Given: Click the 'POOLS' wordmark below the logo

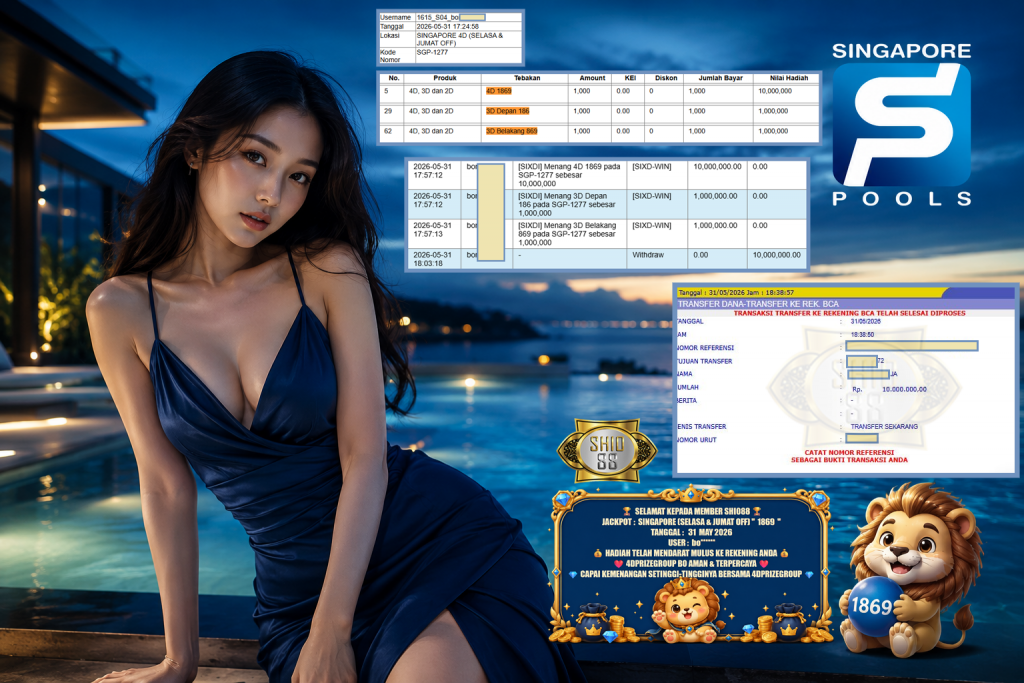Looking at the screenshot, I should [901, 199].
